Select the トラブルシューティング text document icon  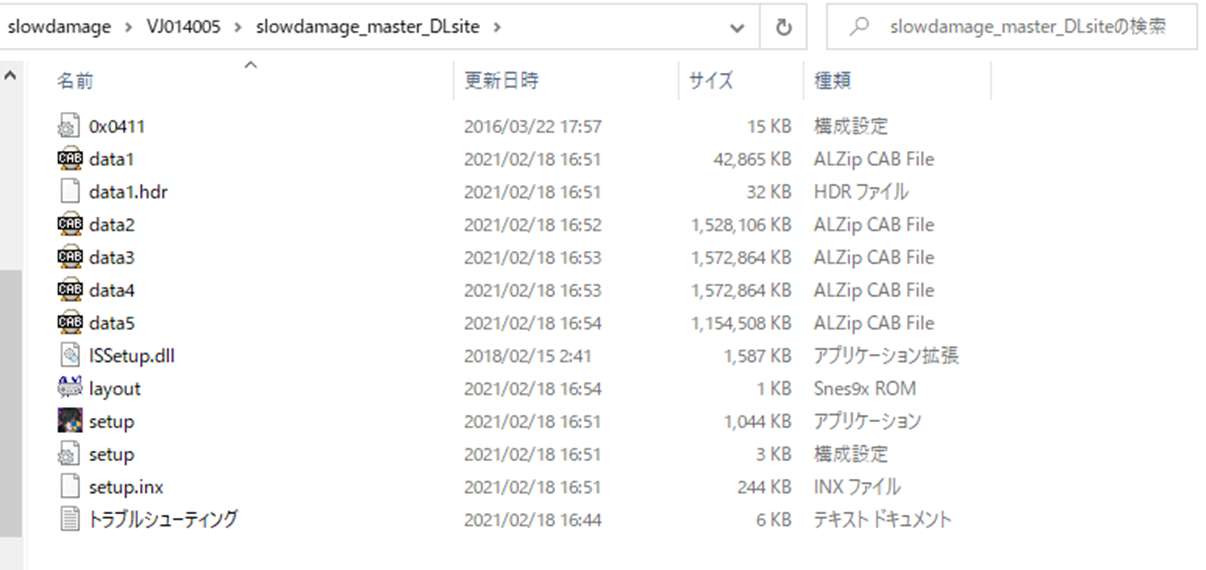pyautogui.click(x=69, y=519)
